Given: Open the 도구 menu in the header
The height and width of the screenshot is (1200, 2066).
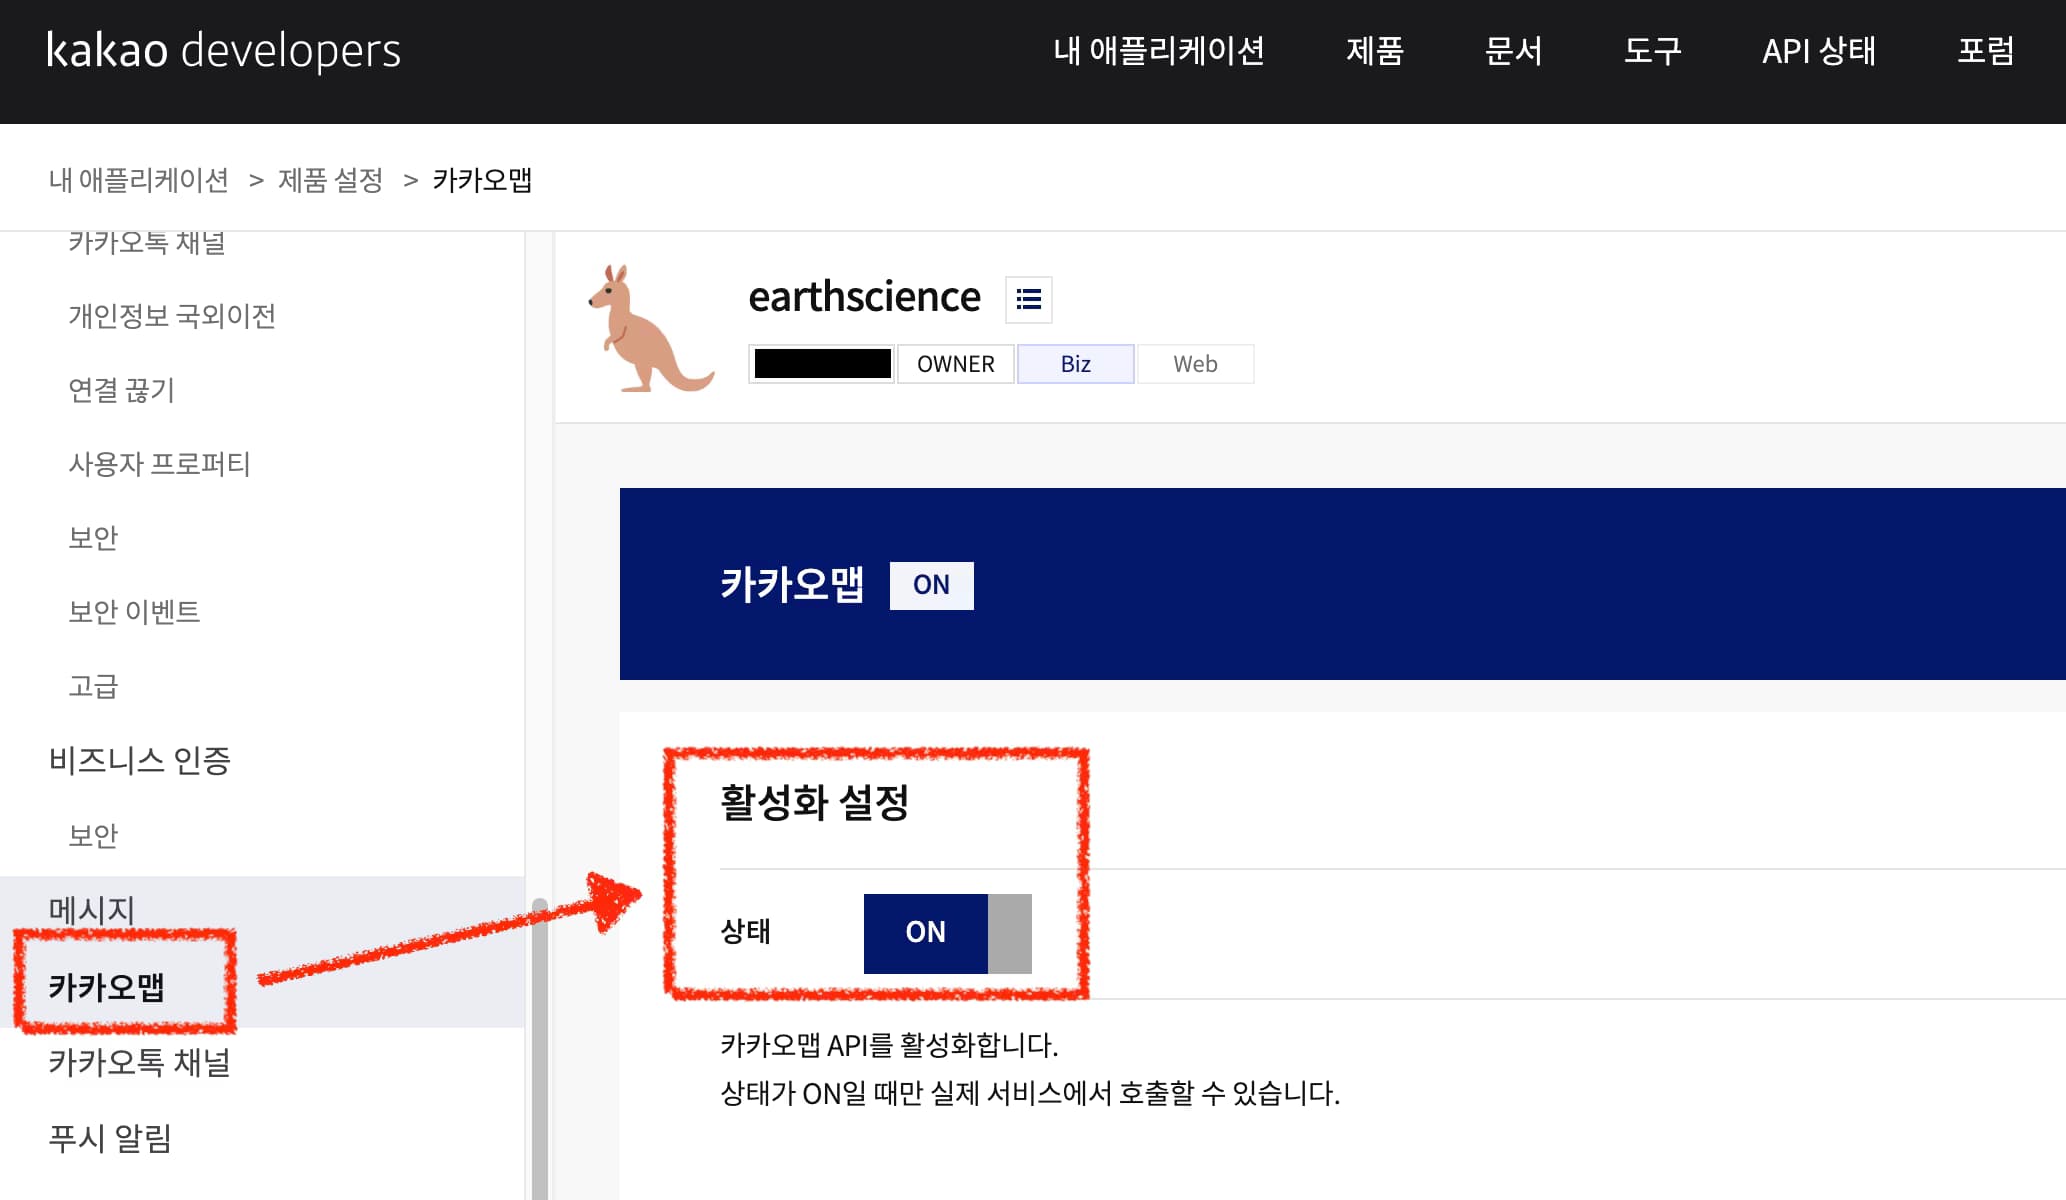Looking at the screenshot, I should pyautogui.click(x=1653, y=51).
